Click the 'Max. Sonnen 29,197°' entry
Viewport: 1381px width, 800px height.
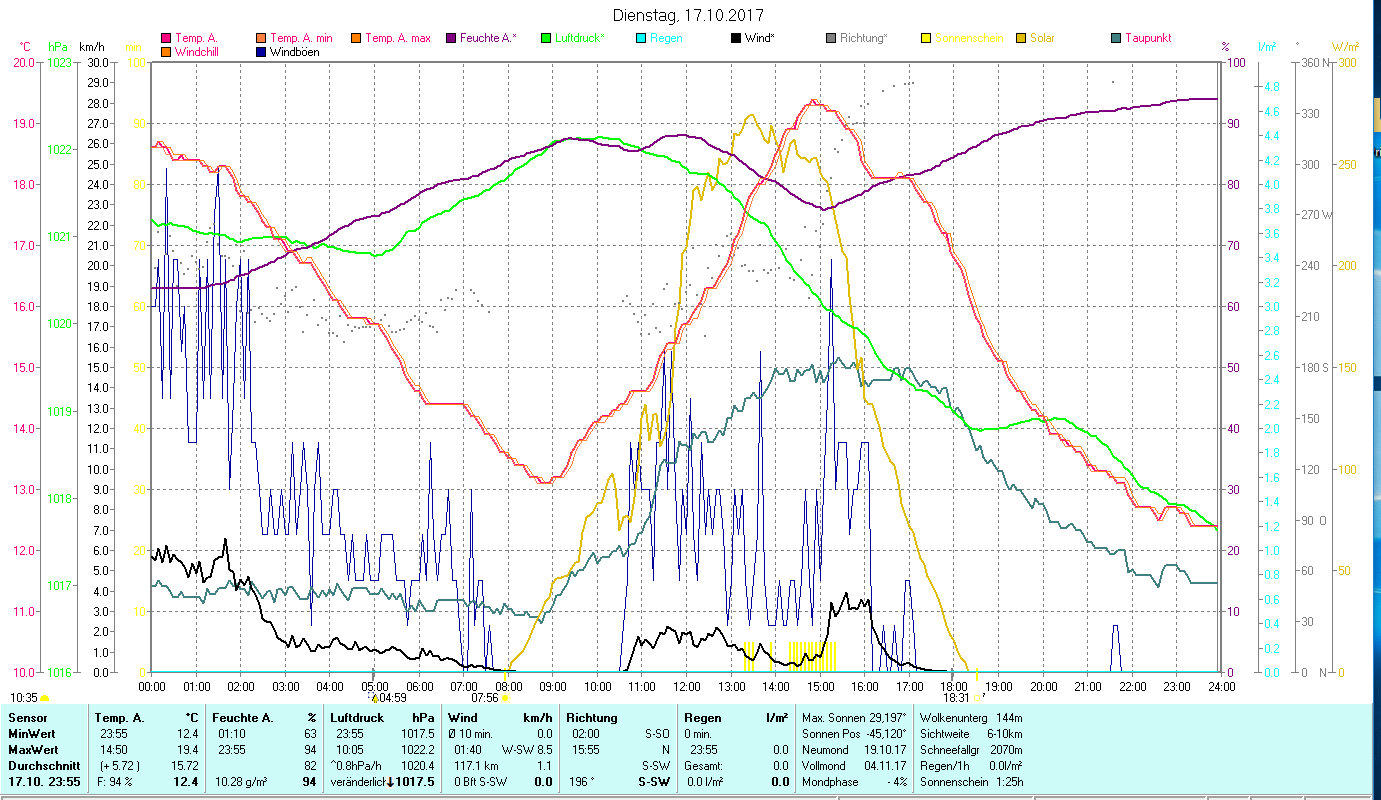tap(854, 718)
